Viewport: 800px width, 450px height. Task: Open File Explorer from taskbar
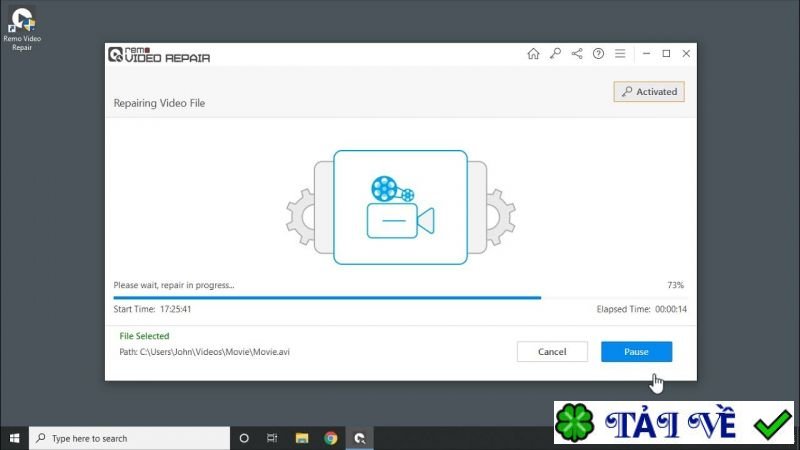pos(302,438)
